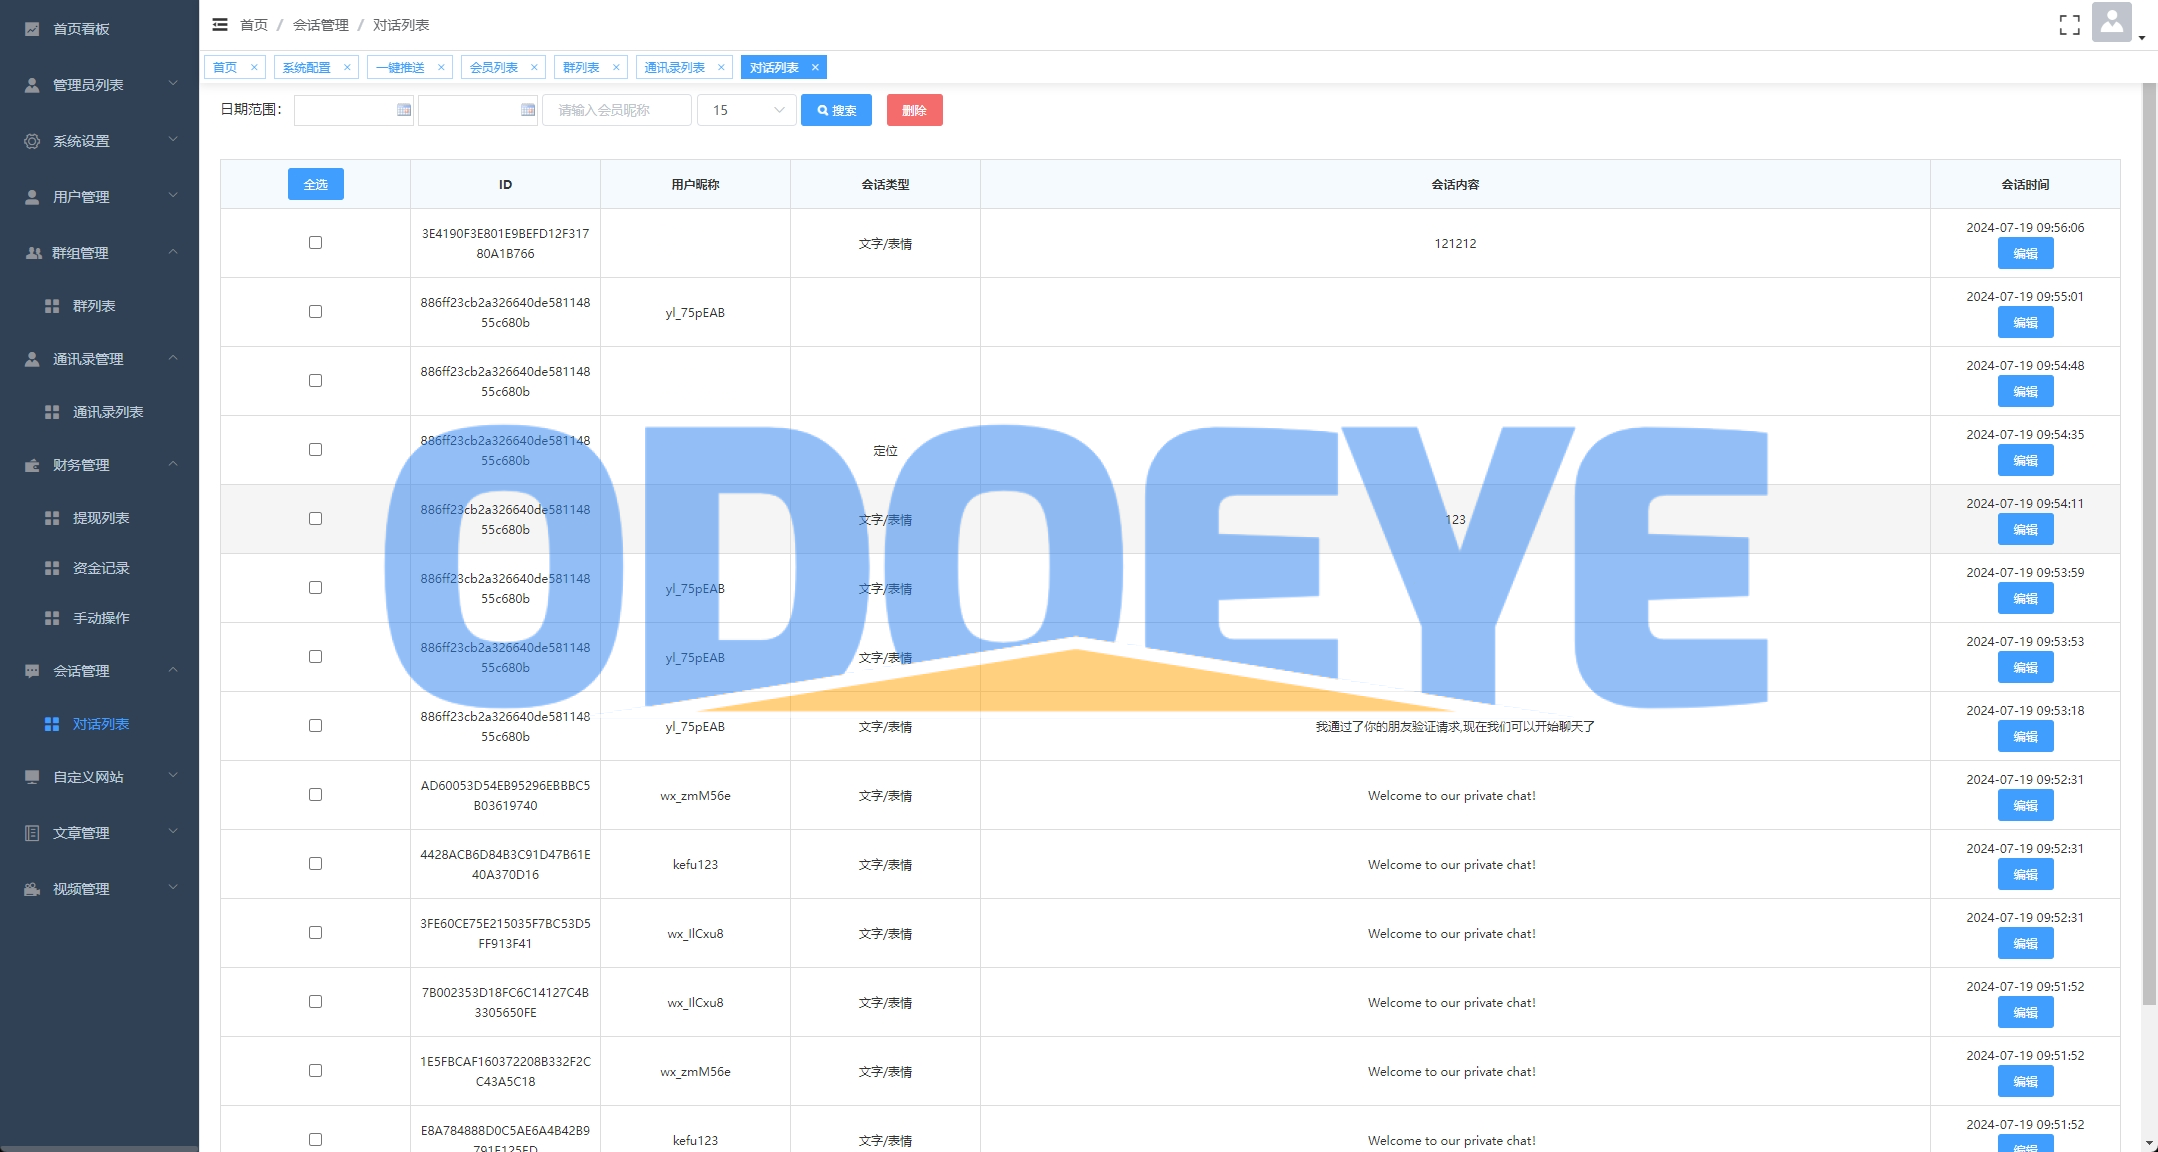
Task: Check the friend verification message row
Action: coord(315,726)
